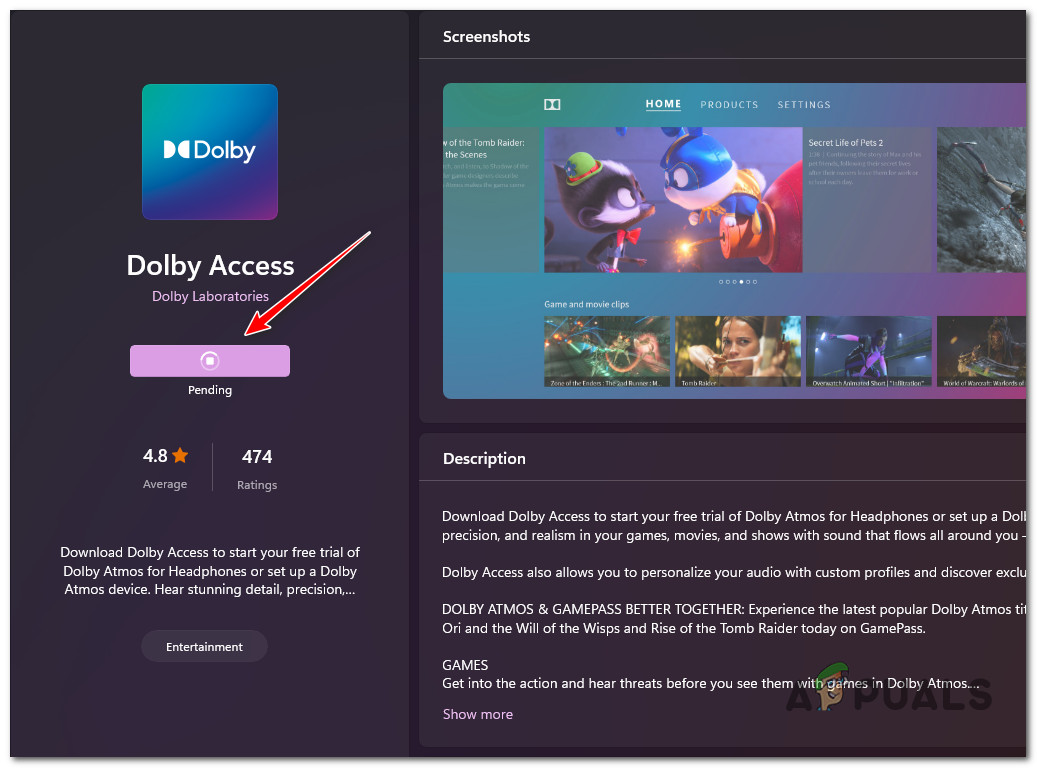Click the 4.8 Average rating
1037x768 pixels.
point(165,468)
